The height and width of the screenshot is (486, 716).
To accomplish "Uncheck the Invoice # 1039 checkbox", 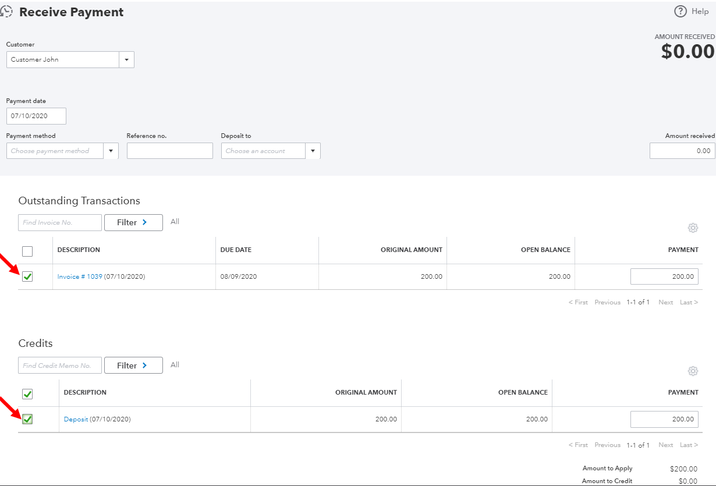I will 28,277.
